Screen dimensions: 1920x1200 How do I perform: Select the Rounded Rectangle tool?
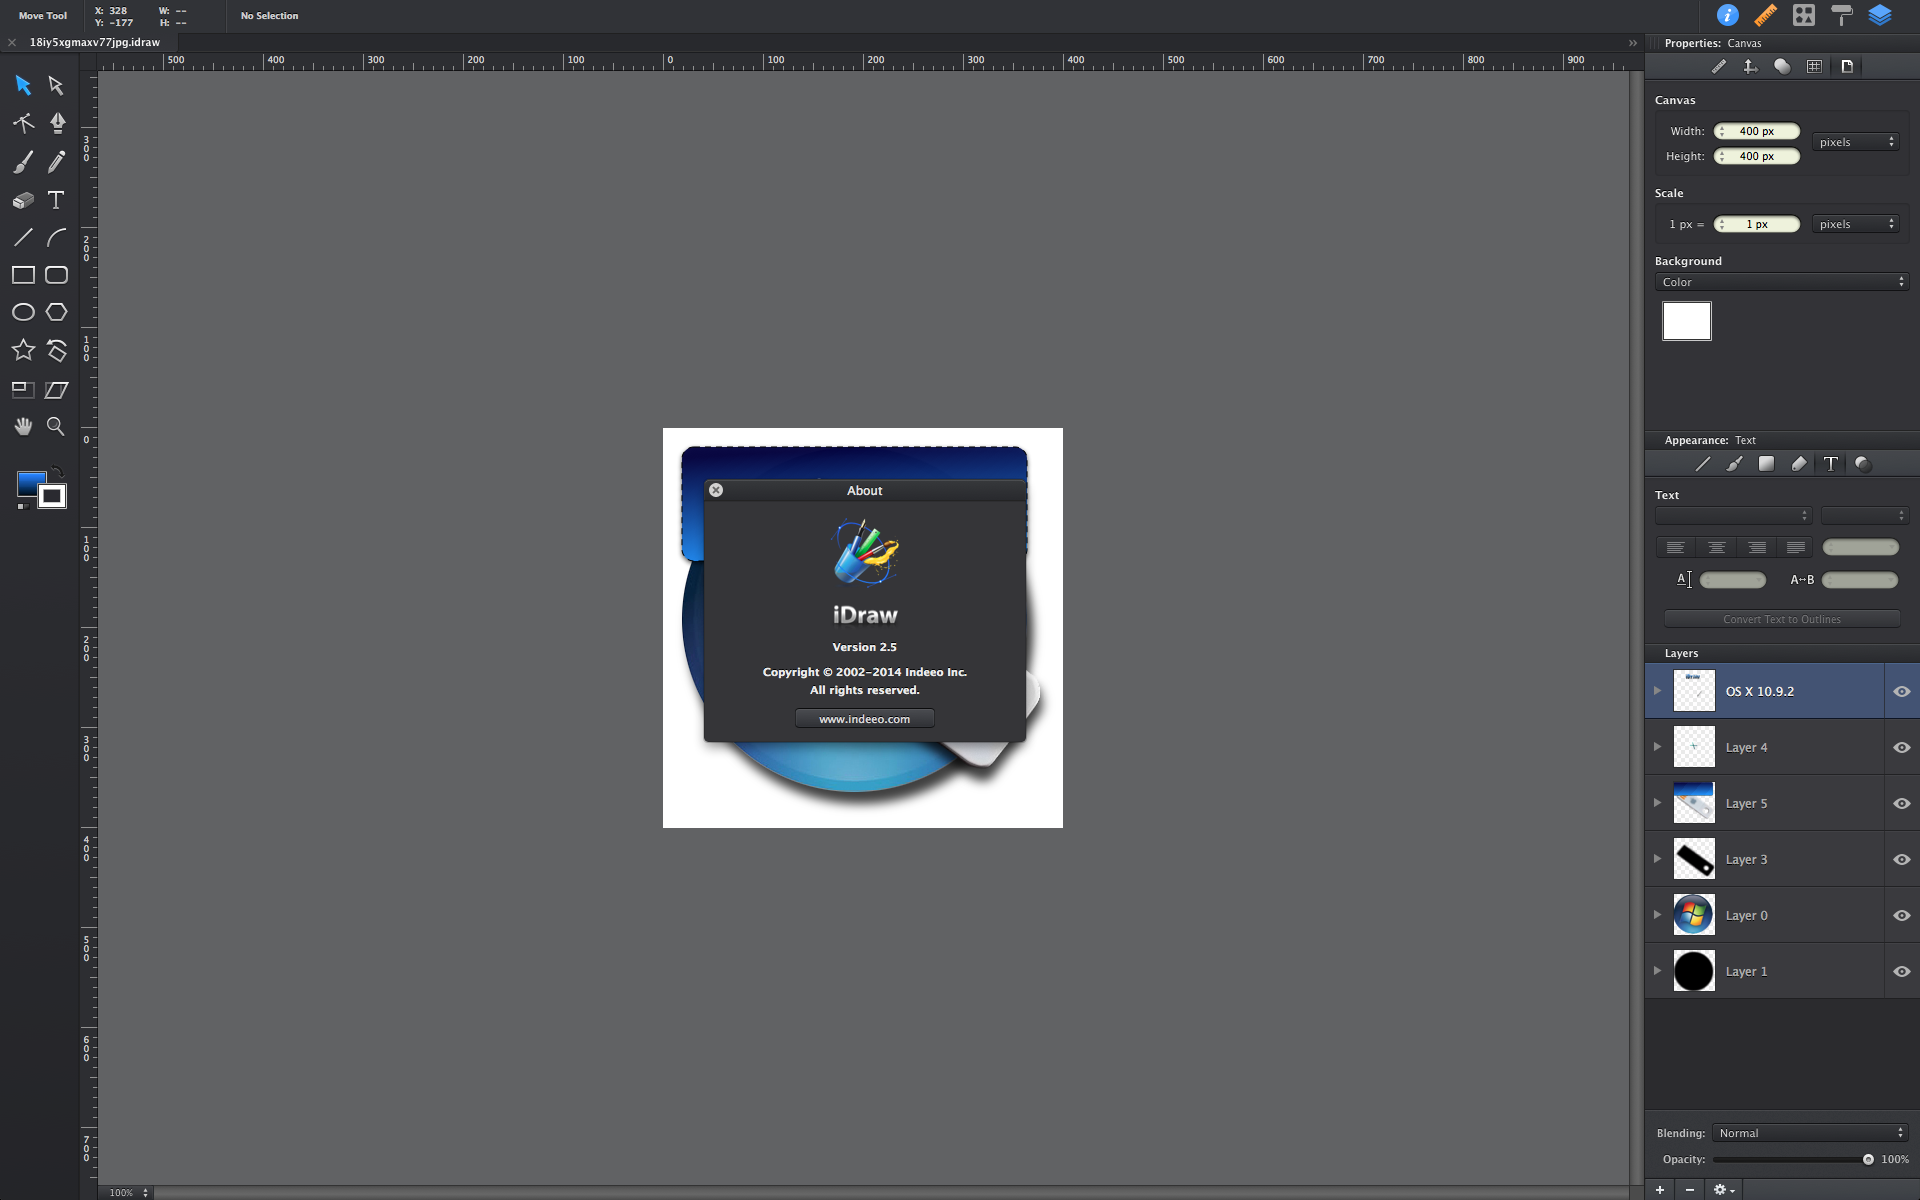[56, 275]
